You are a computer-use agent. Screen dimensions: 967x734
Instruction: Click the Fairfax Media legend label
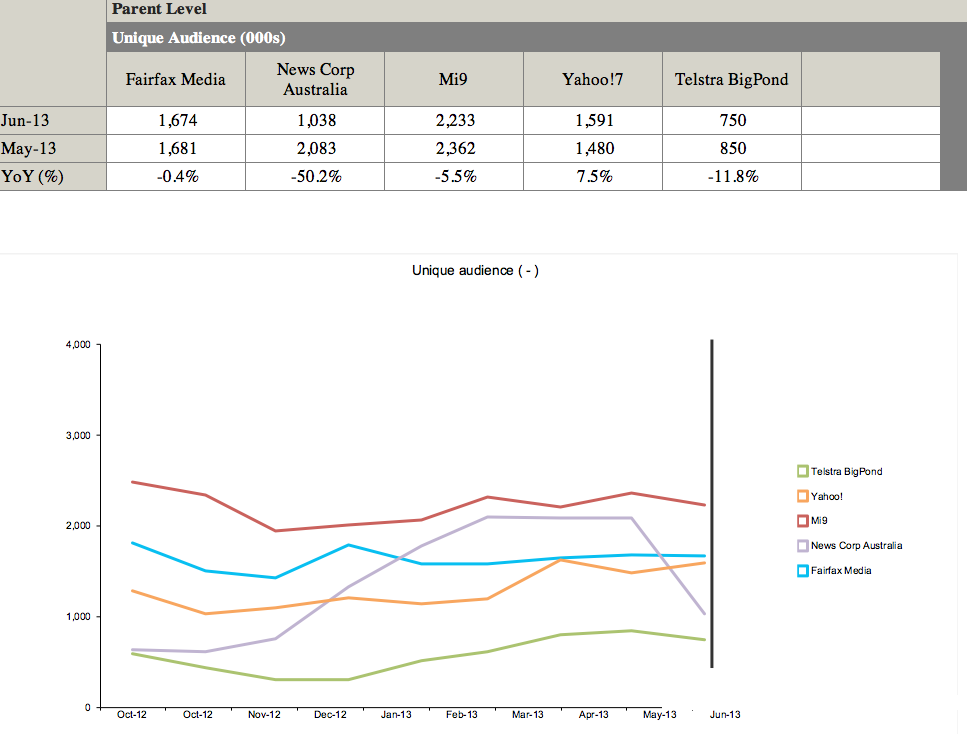pyautogui.click(x=841, y=571)
